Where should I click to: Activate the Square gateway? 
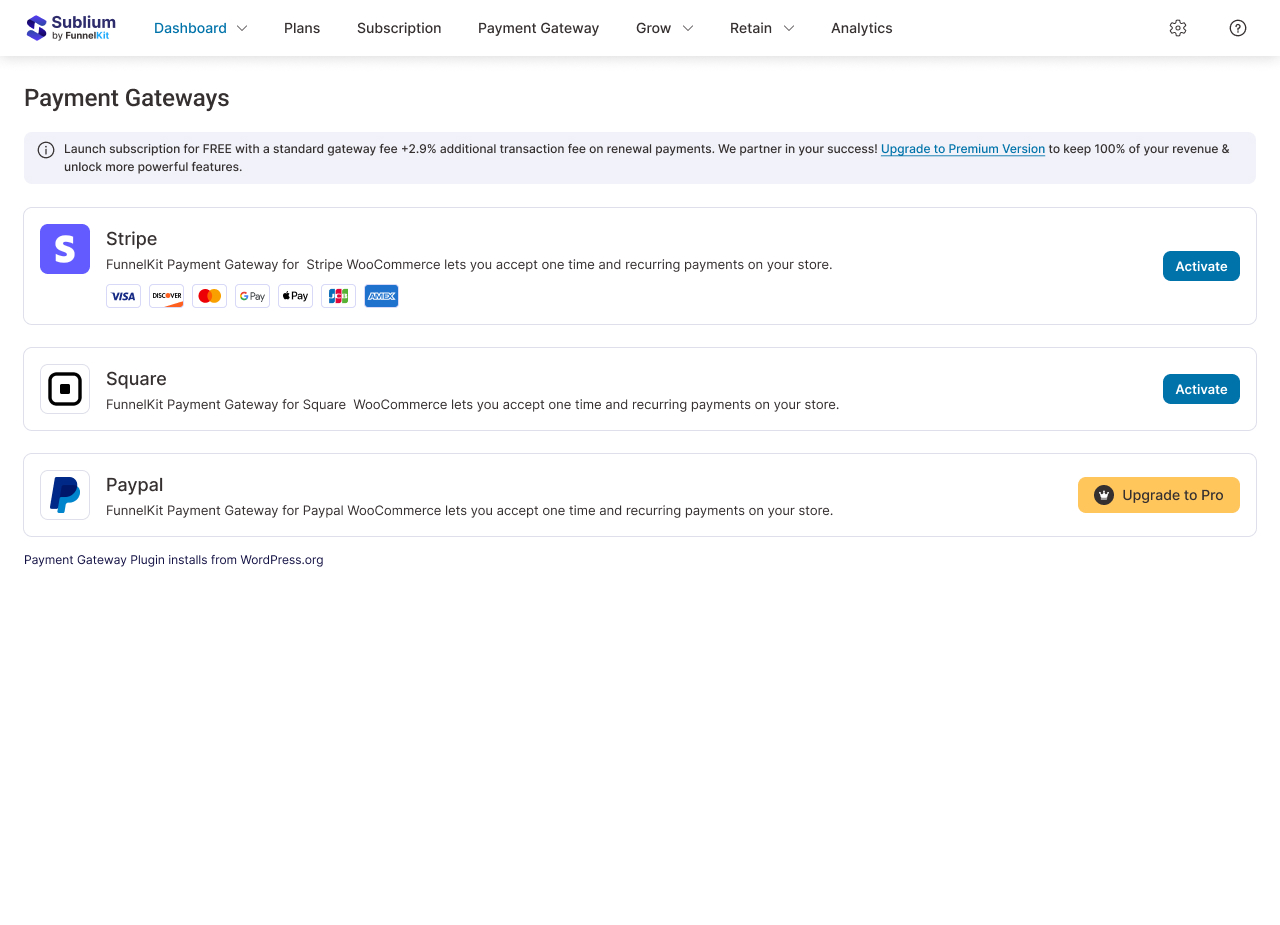coord(1201,389)
